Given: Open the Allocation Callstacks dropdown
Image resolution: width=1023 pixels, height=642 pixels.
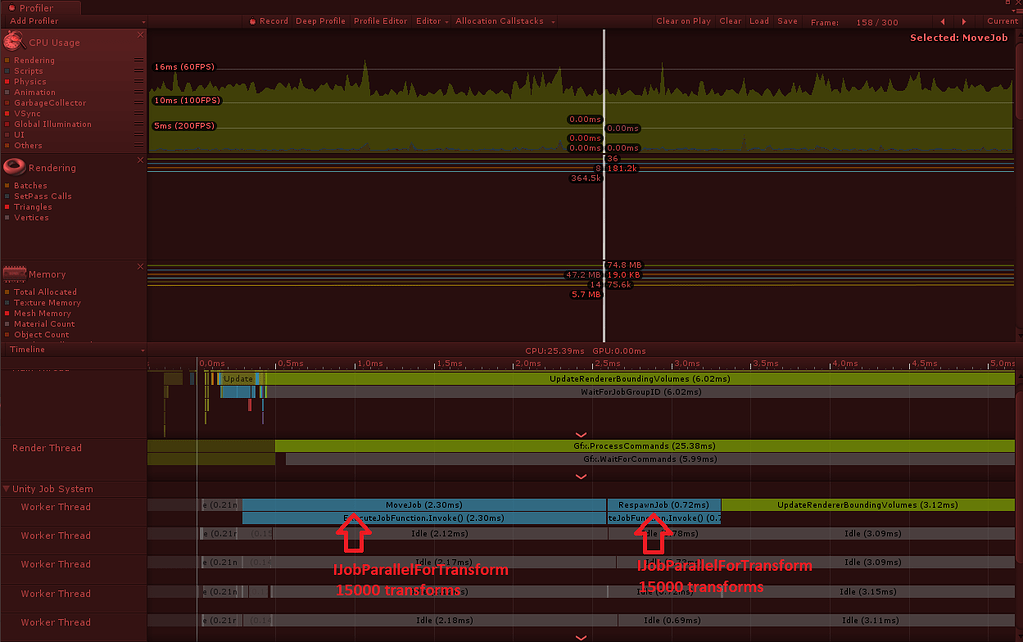Looking at the screenshot, I should [499, 20].
